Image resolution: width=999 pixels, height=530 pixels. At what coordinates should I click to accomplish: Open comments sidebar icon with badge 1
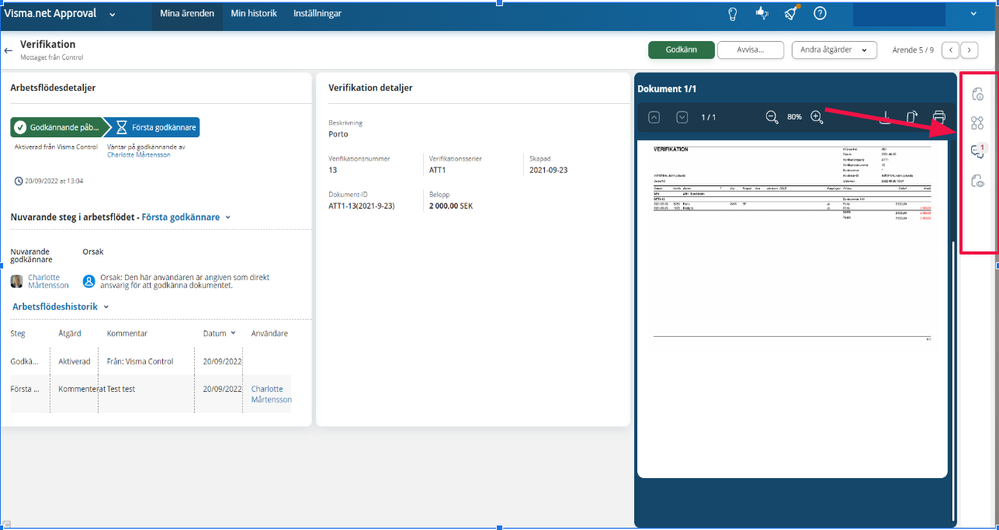(x=977, y=151)
